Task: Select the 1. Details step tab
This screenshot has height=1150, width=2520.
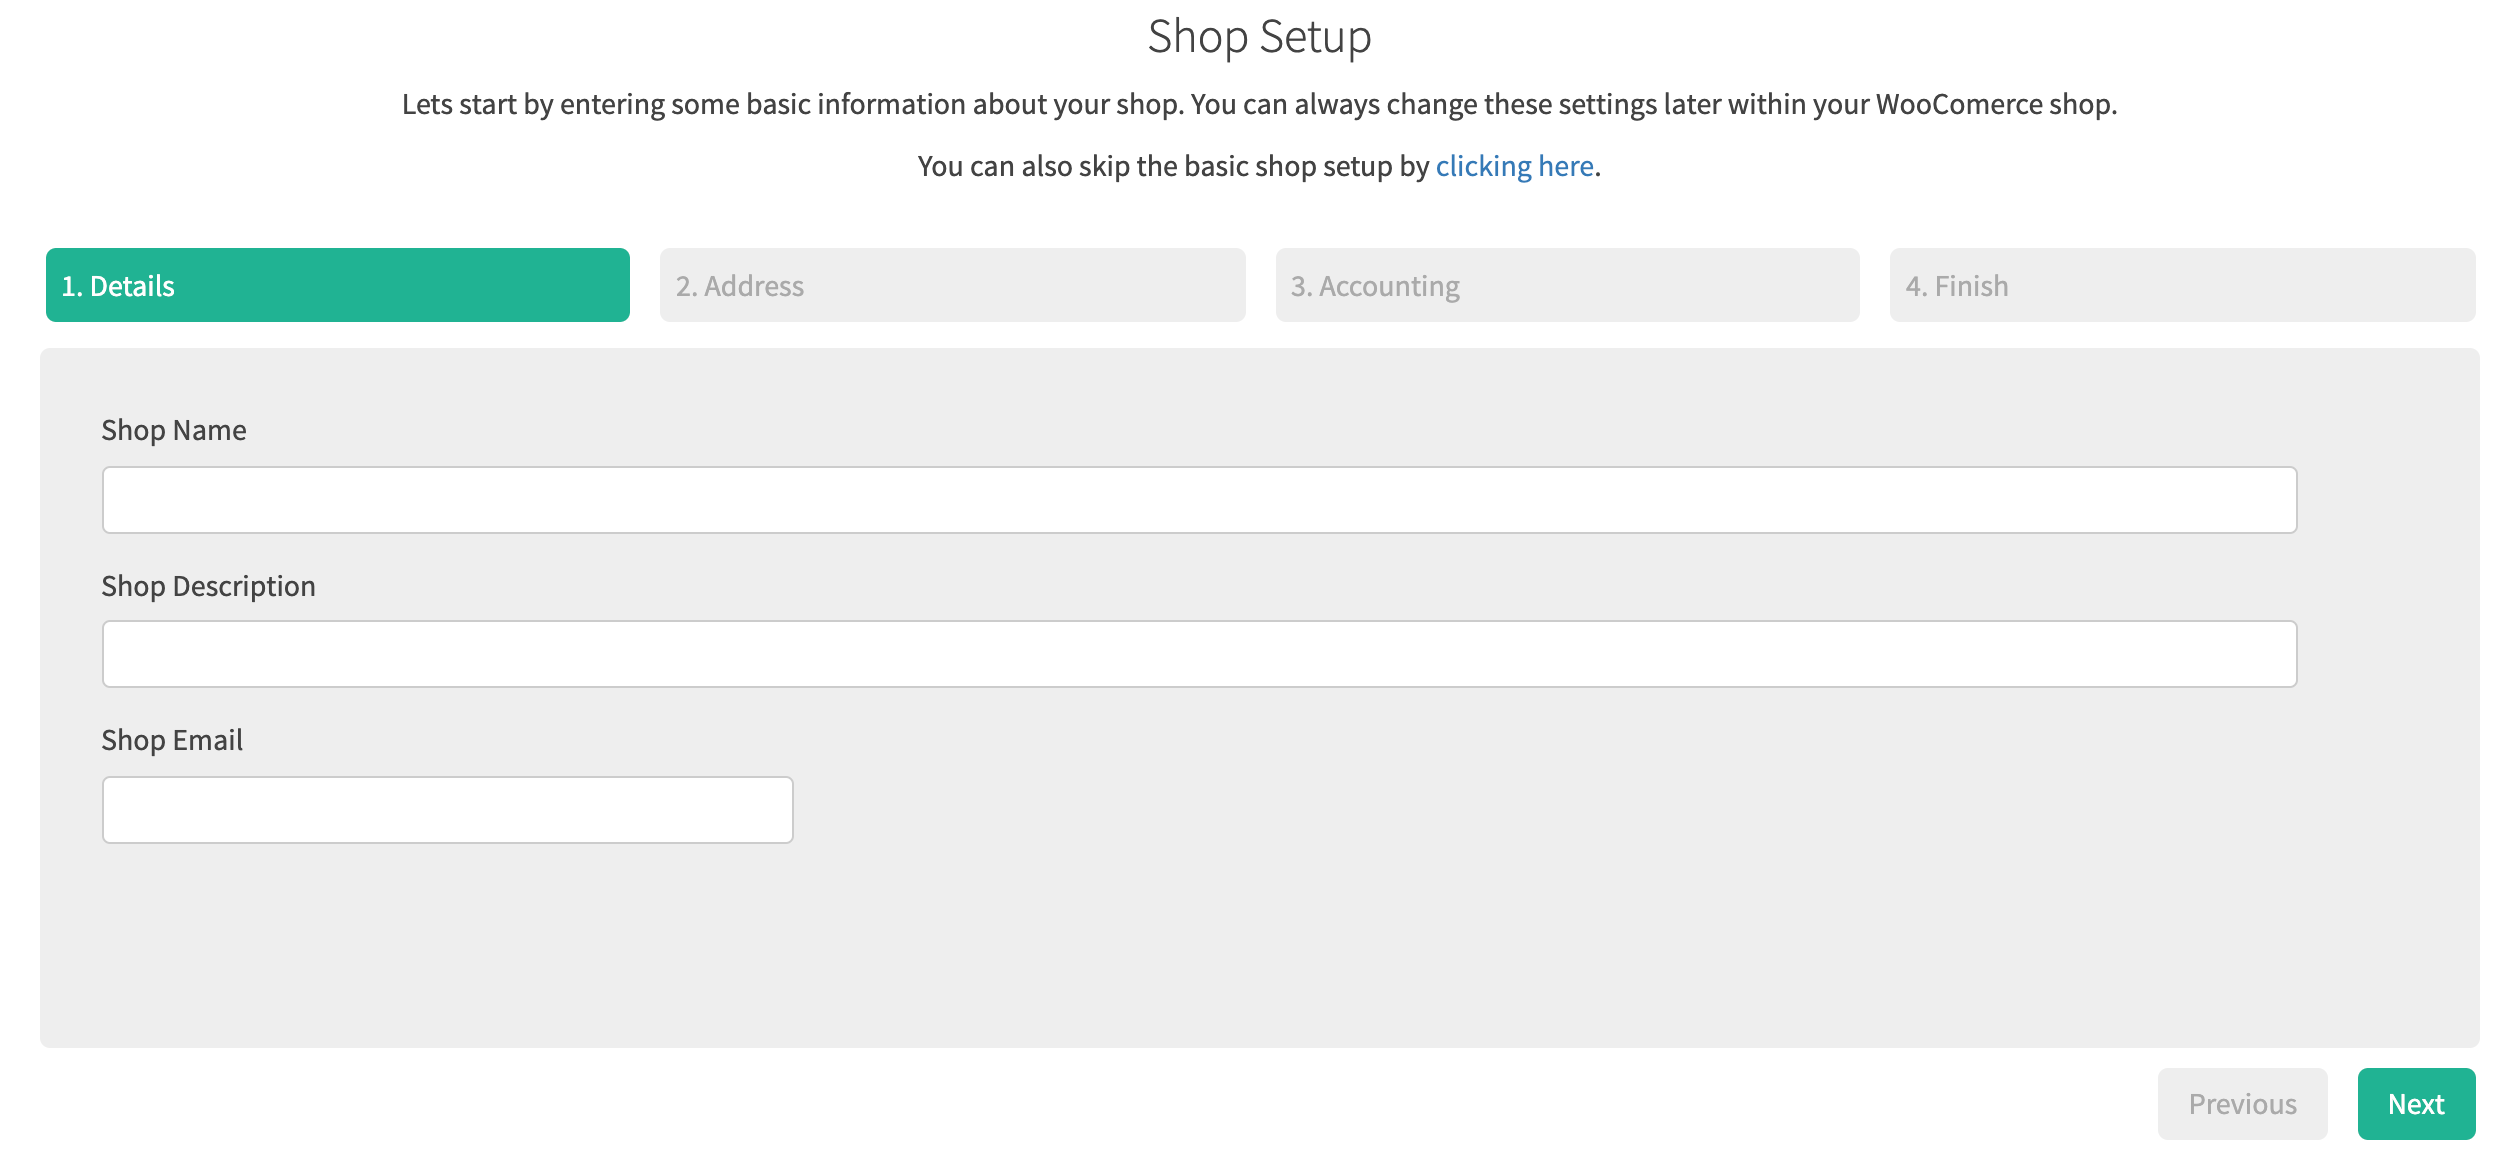Action: [337, 285]
